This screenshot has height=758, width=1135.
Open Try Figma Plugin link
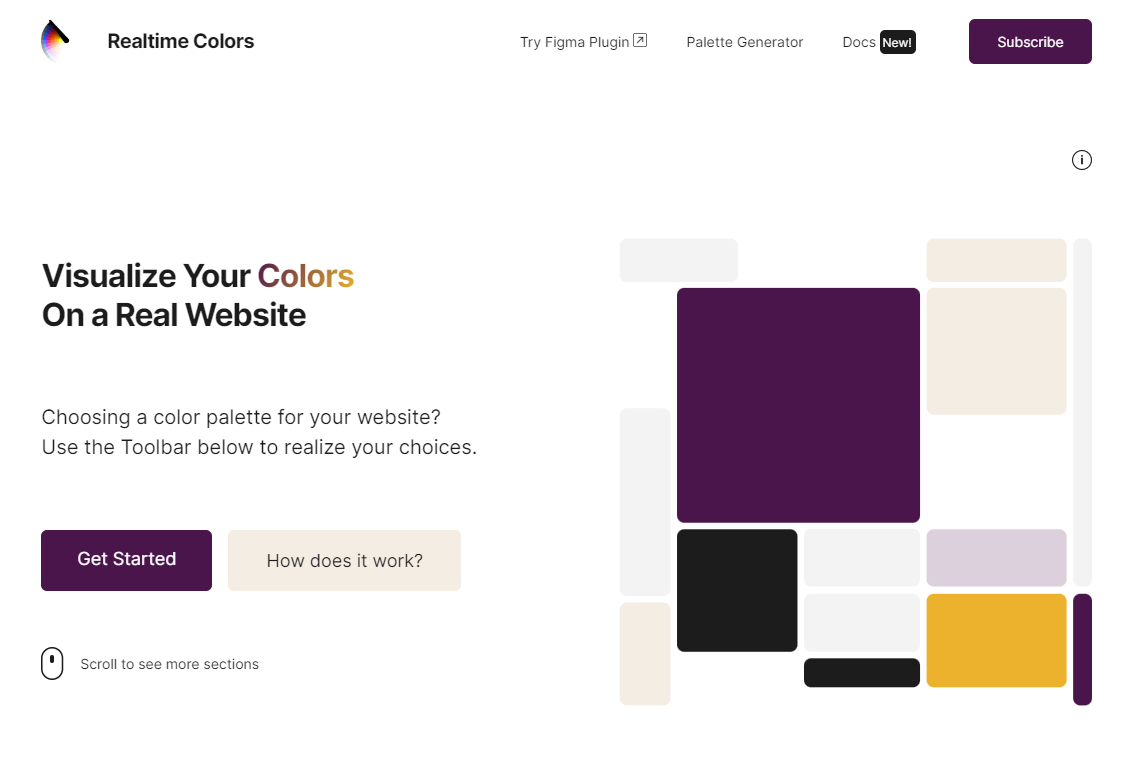pos(583,42)
